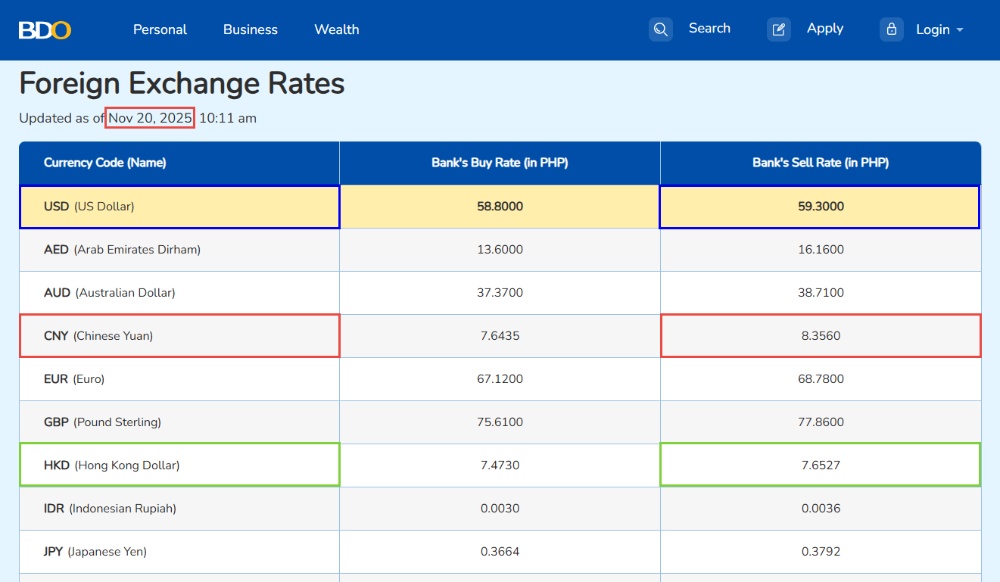Click the magnifying glass search icon
Screen dimensions: 1000x582
click(x=660, y=29)
